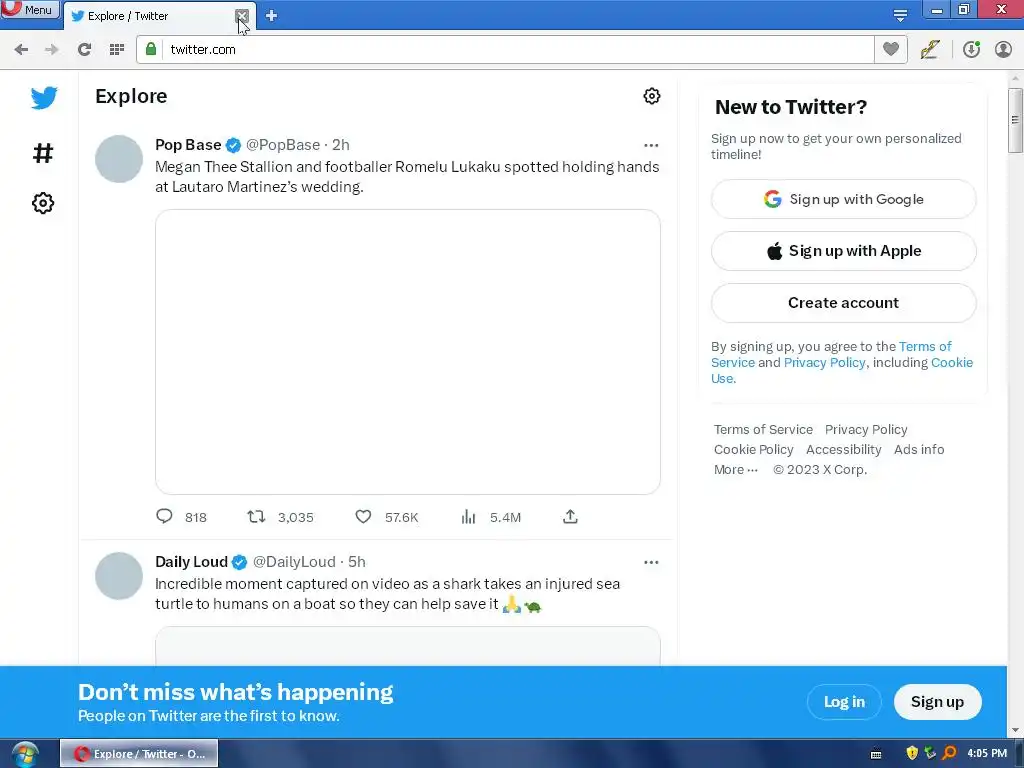Open Pop Base profile name
The height and width of the screenshot is (768, 1024).
[x=188, y=145]
